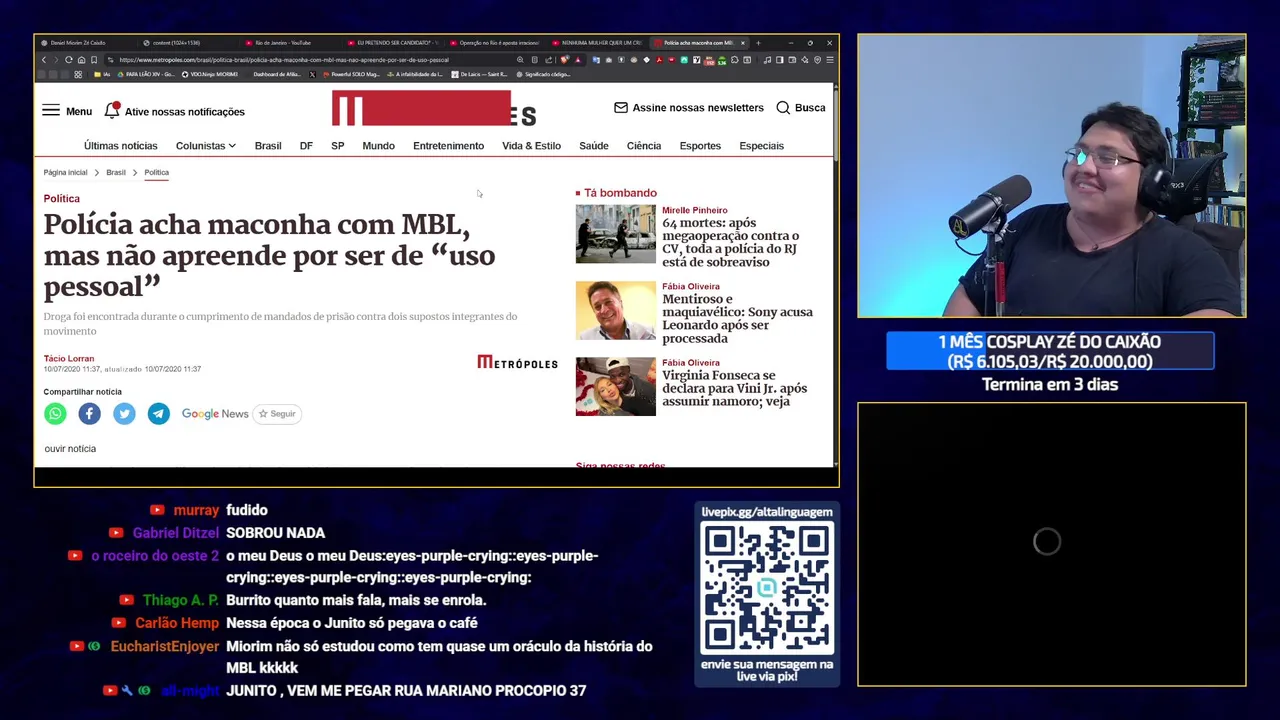Toggle the browser sidebar panel icon

click(x=780, y=60)
